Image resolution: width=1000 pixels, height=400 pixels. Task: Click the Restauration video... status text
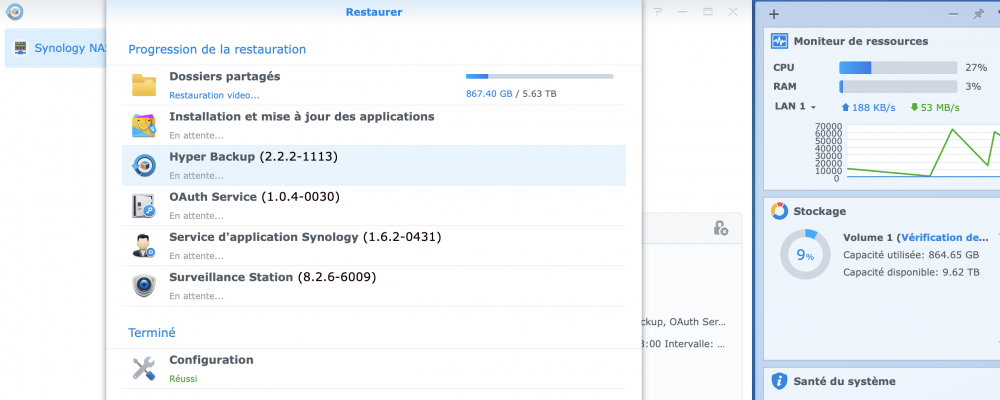(x=214, y=96)
